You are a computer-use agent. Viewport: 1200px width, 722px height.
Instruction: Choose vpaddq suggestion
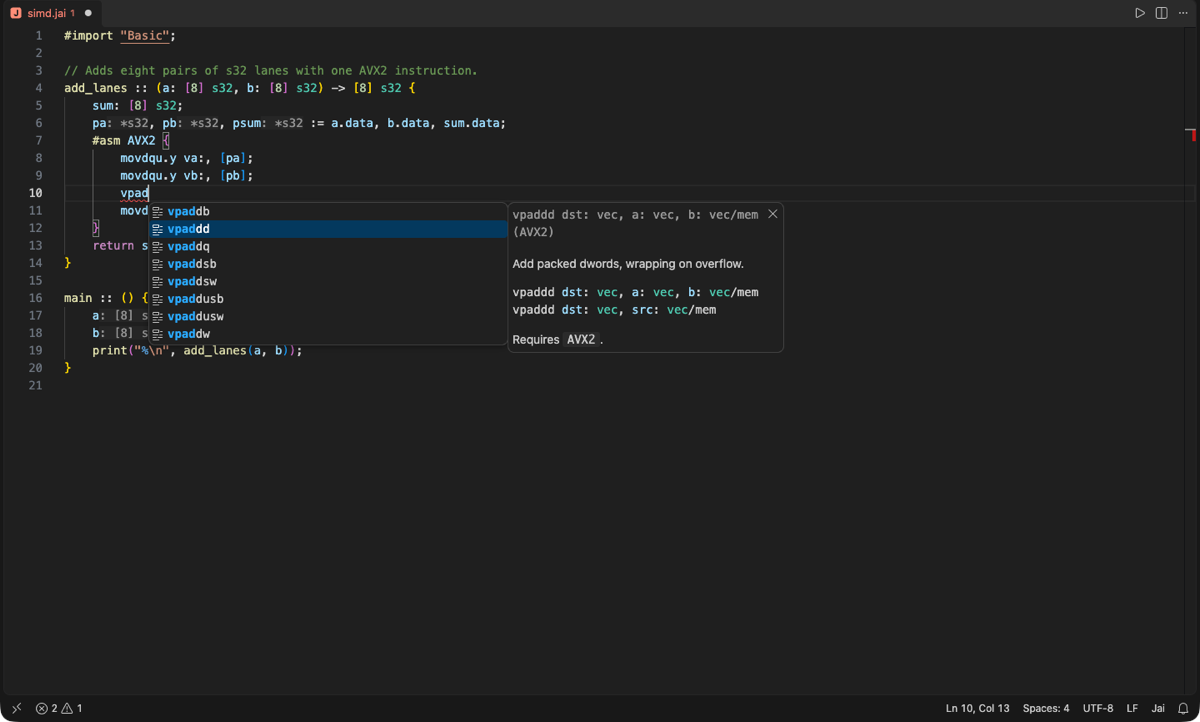coord(329,246)
